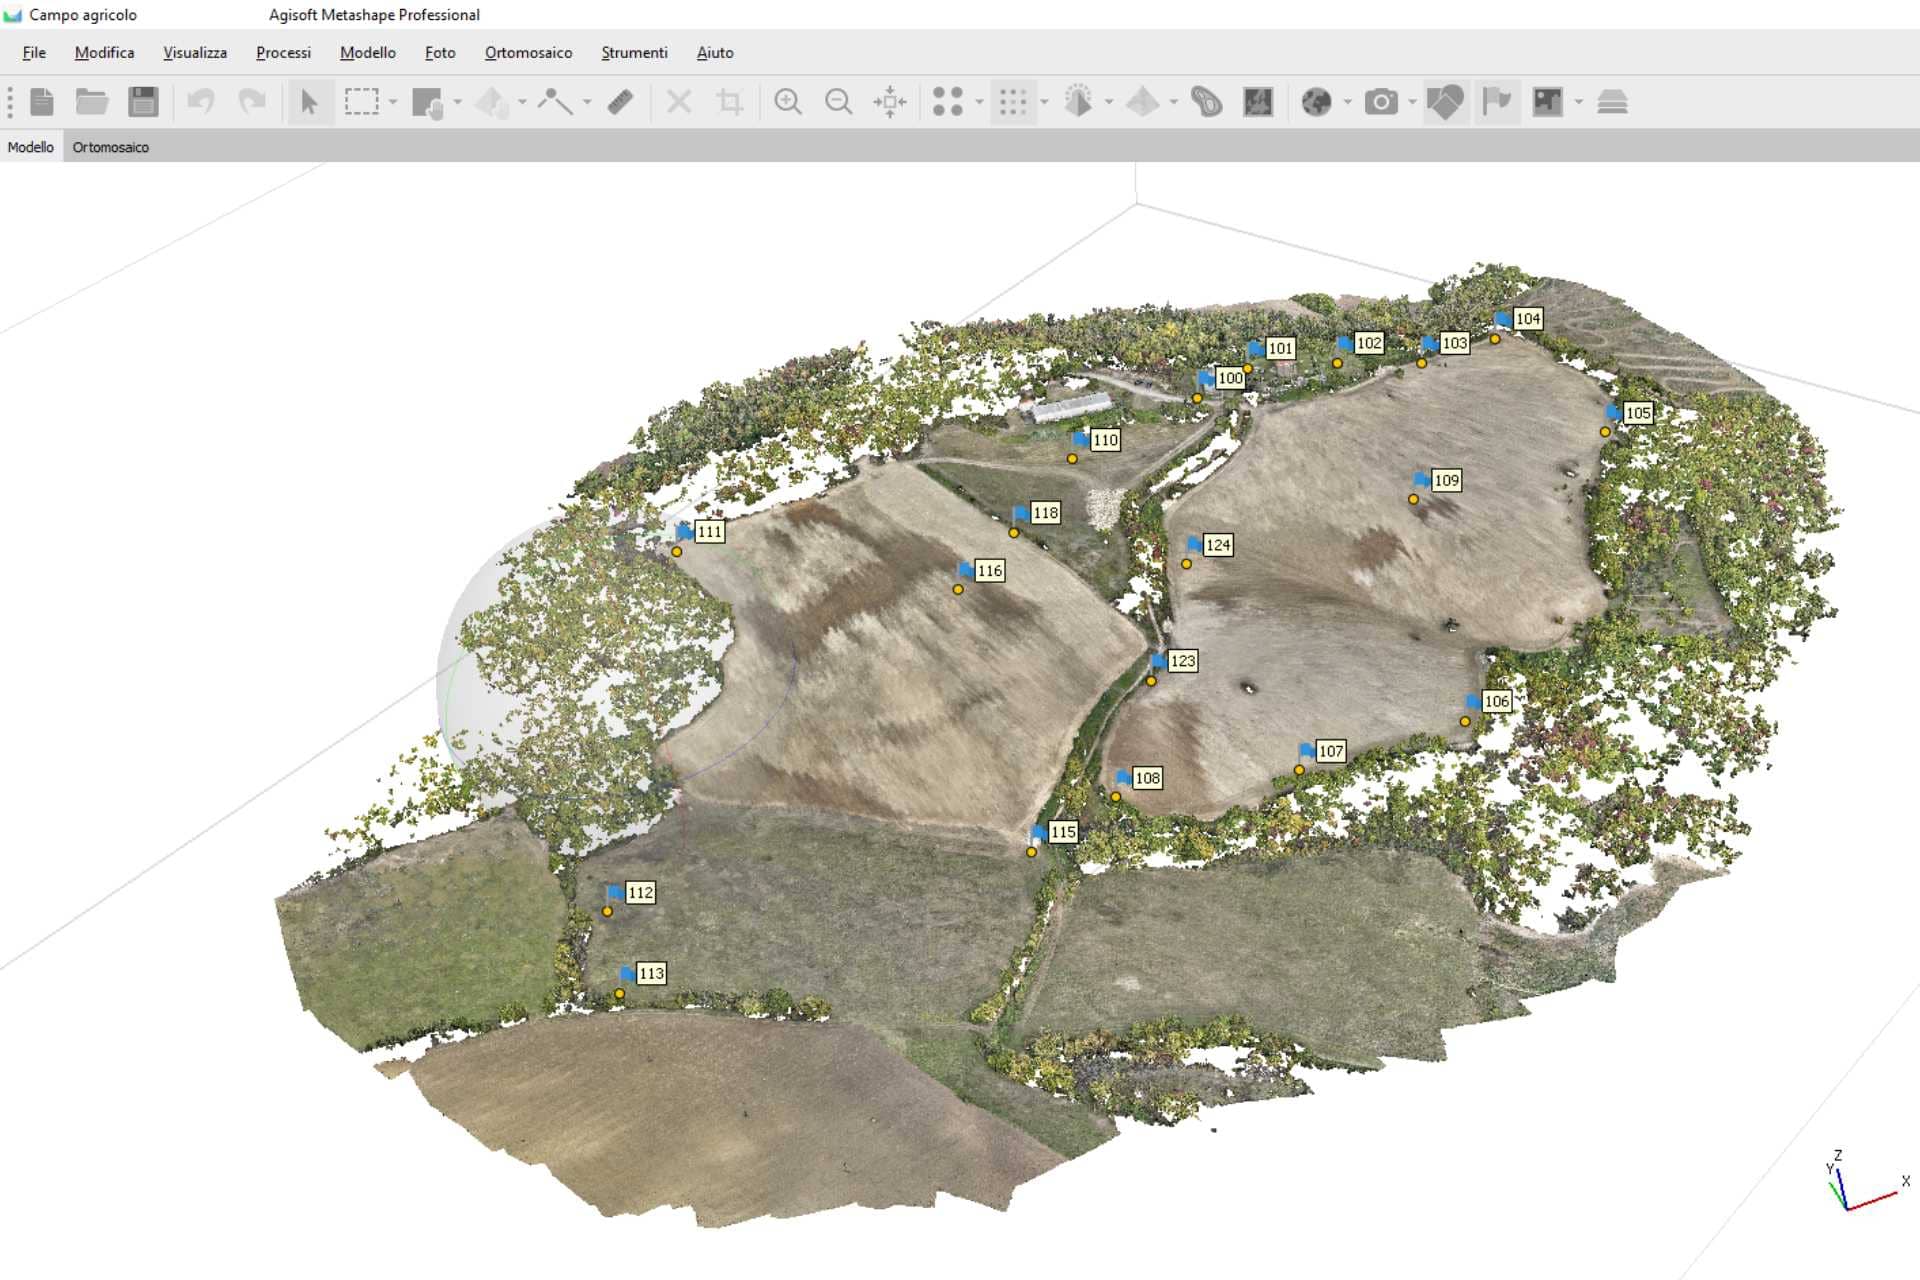
Task: Click the Save project floppy disk icon
Action: tap(143, 102)
